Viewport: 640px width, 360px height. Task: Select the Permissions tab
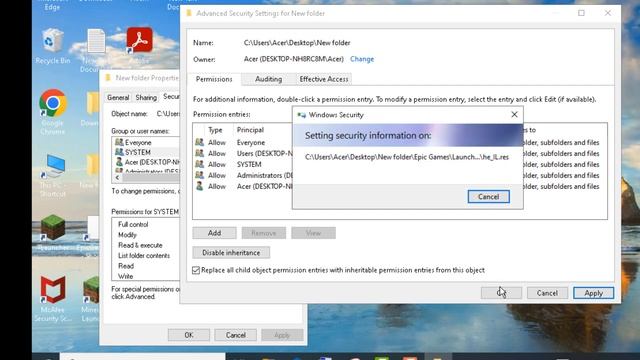pos(214,79)
